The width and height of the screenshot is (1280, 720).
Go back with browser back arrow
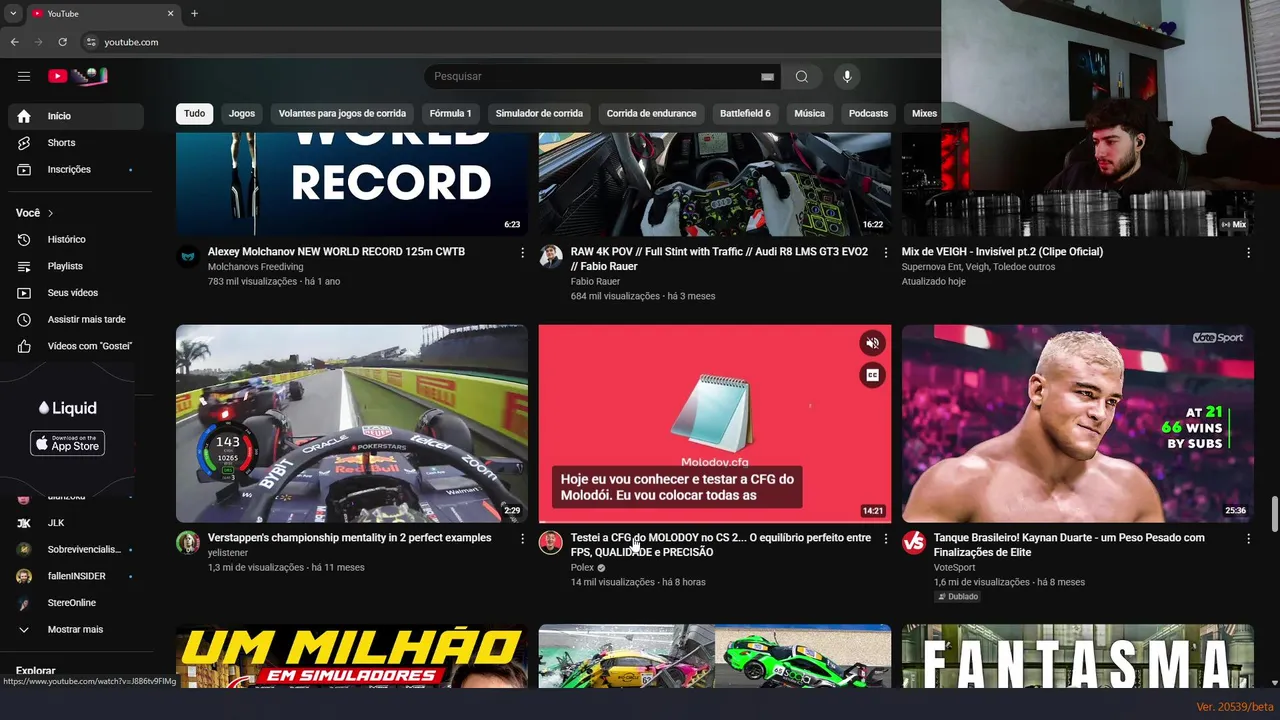pos(14,42)
